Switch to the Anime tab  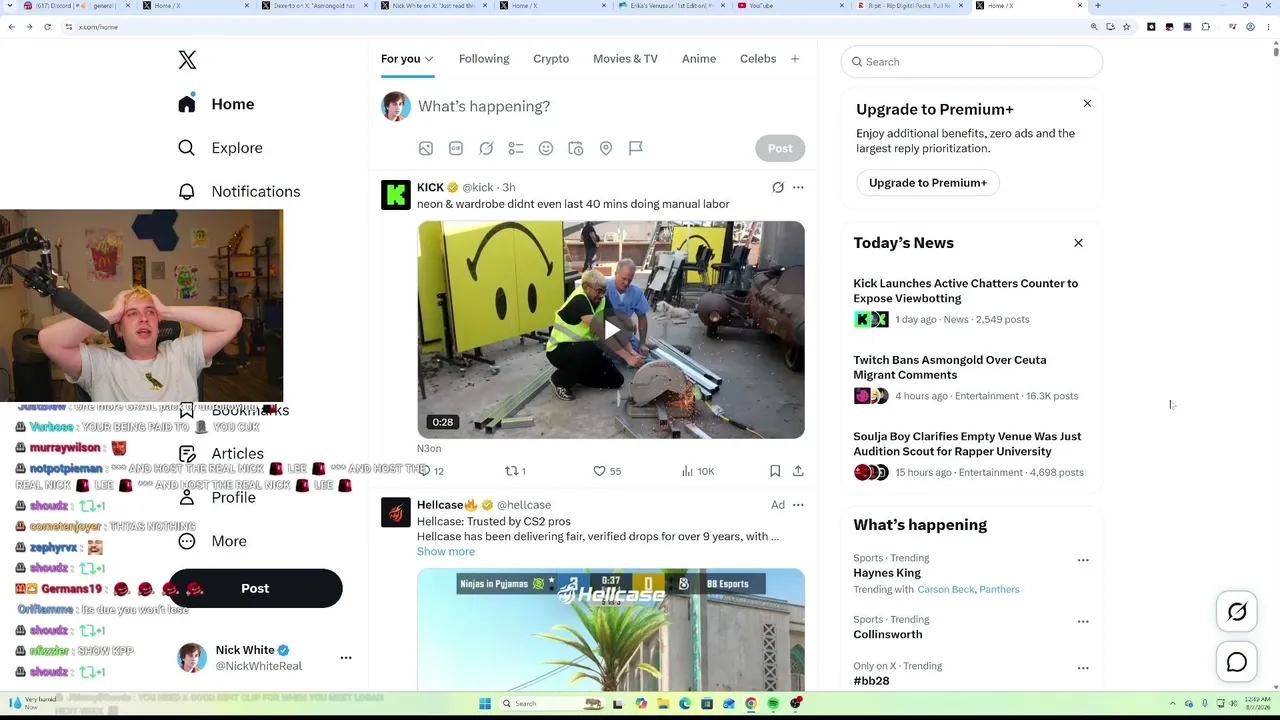pos(699,59)
